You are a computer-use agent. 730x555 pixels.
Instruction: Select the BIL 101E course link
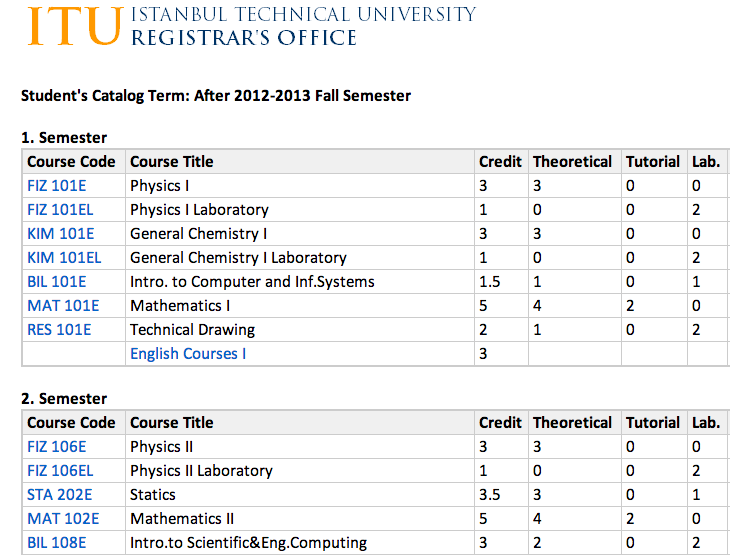tap(57, 282)
